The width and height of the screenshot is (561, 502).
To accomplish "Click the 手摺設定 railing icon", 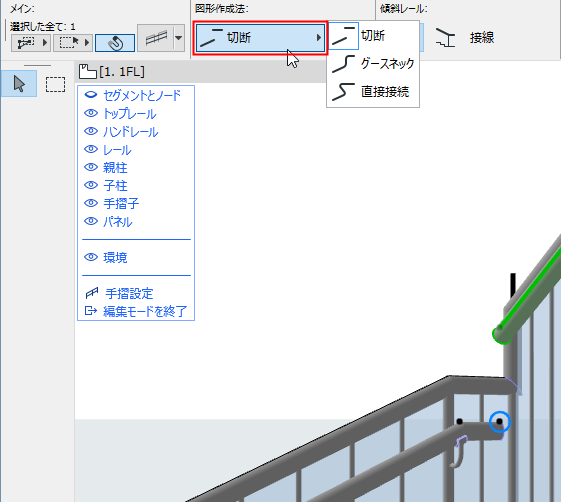I will (x=92, y=293).
